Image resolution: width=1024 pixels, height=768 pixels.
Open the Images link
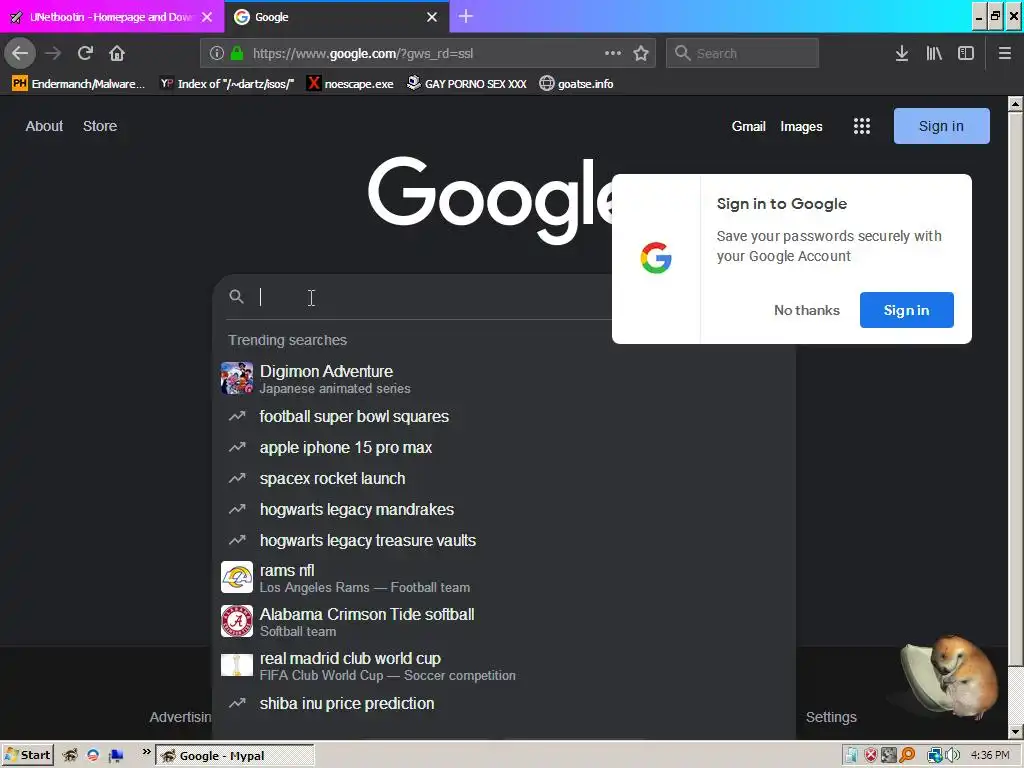coord(801,126)
